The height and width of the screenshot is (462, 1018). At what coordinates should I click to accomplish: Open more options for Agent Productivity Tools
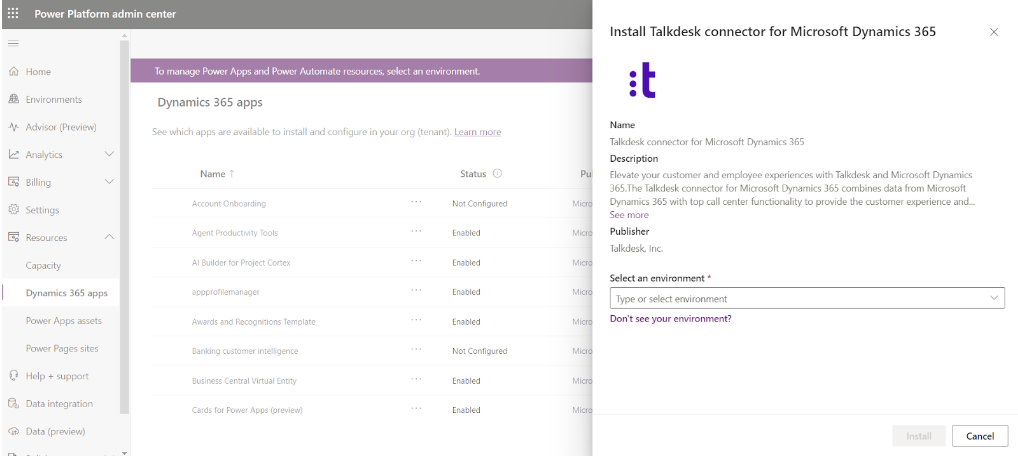[x=416, y=231]
